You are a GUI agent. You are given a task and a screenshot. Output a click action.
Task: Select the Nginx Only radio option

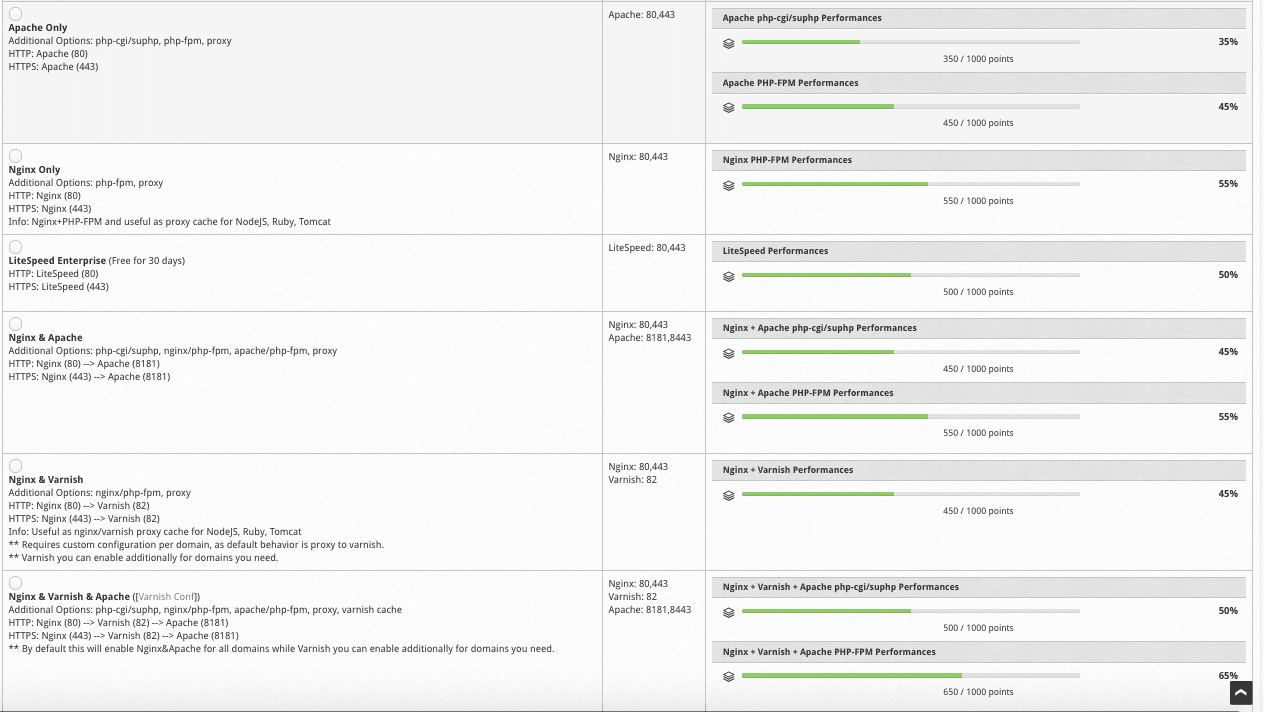tap(15, 156)
